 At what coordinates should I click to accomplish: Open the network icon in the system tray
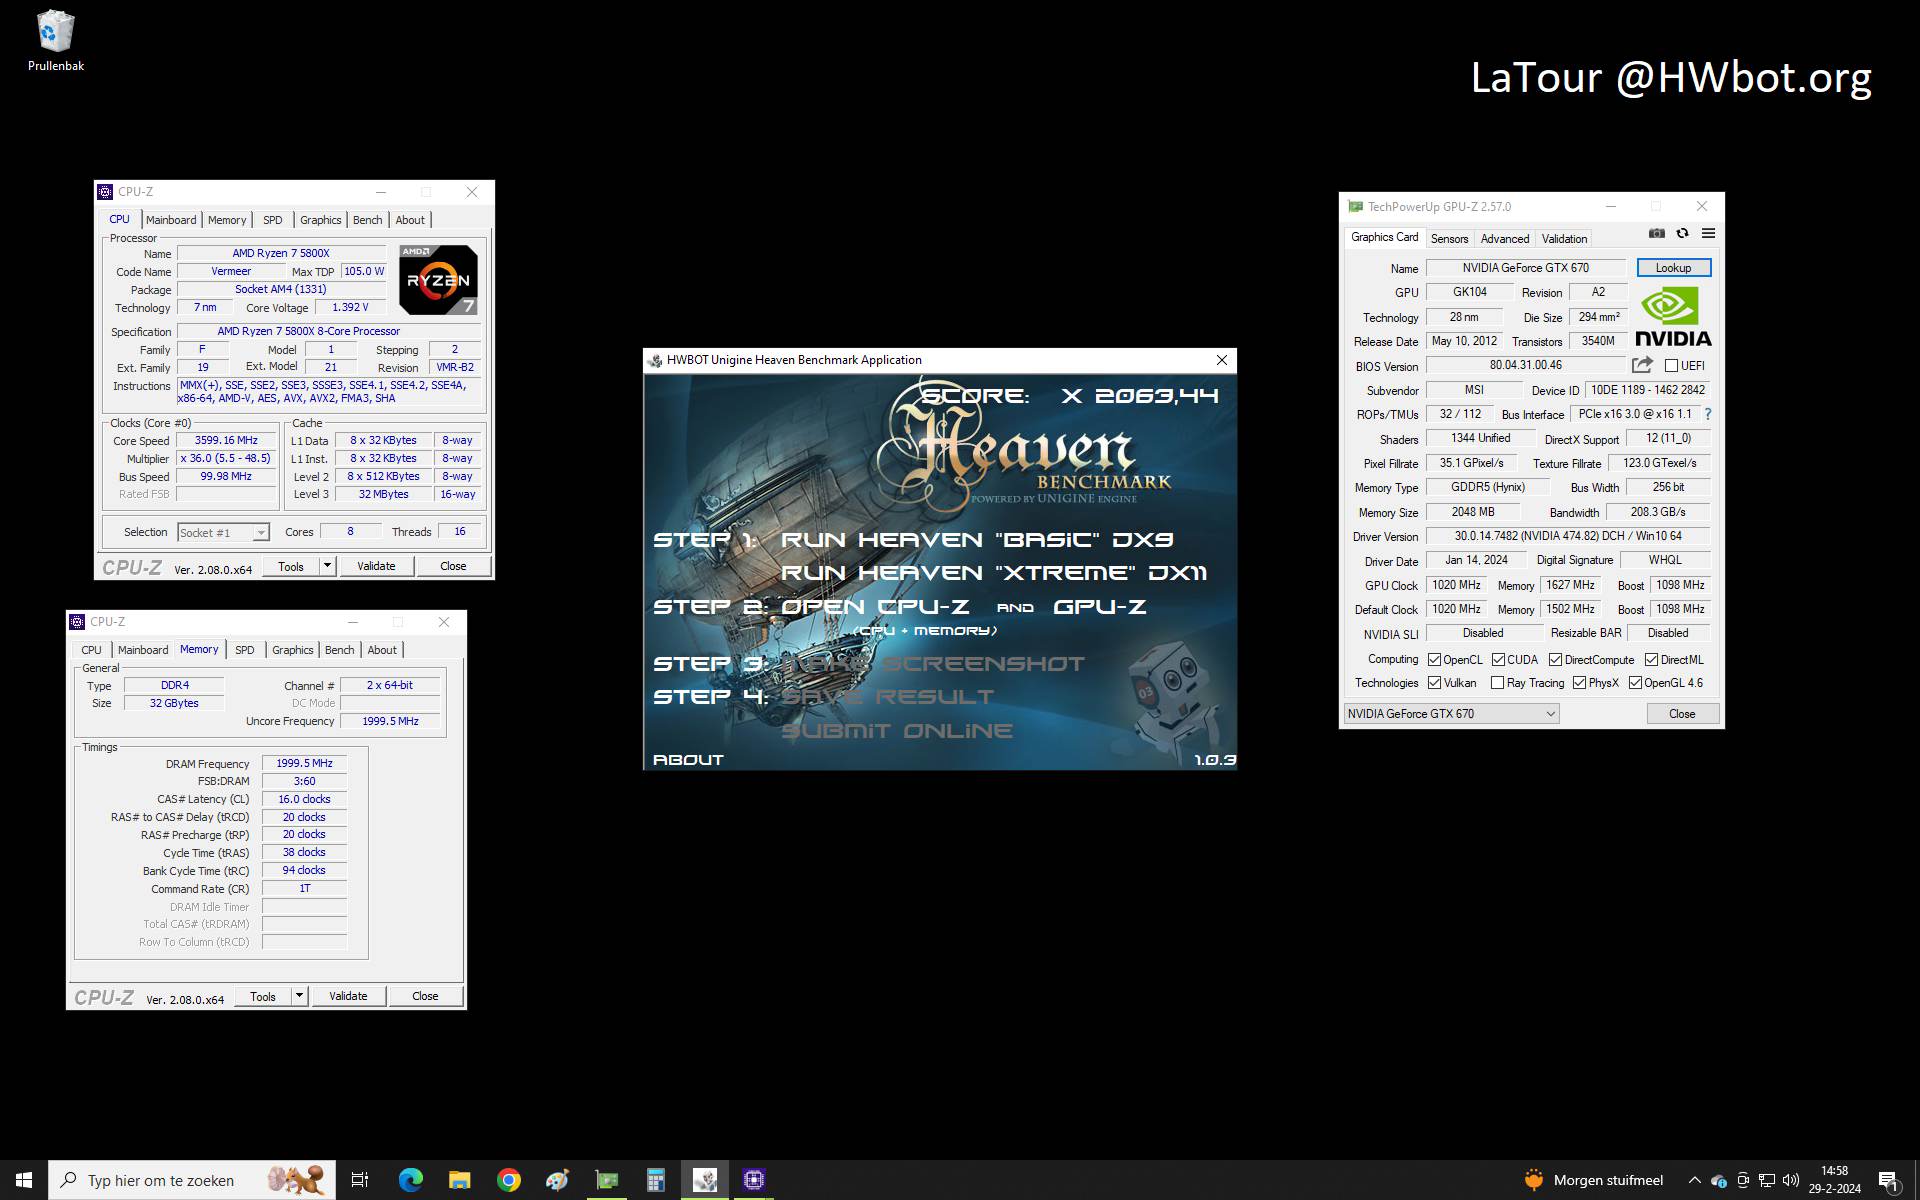1767,1180
